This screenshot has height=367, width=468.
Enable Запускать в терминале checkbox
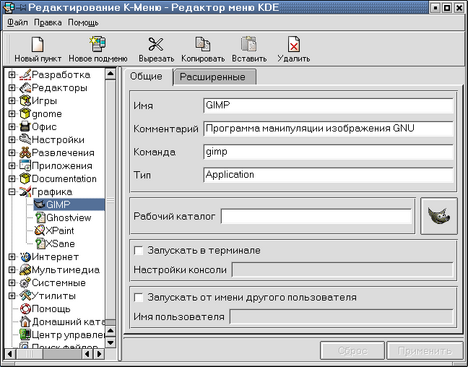click(138, 250)
